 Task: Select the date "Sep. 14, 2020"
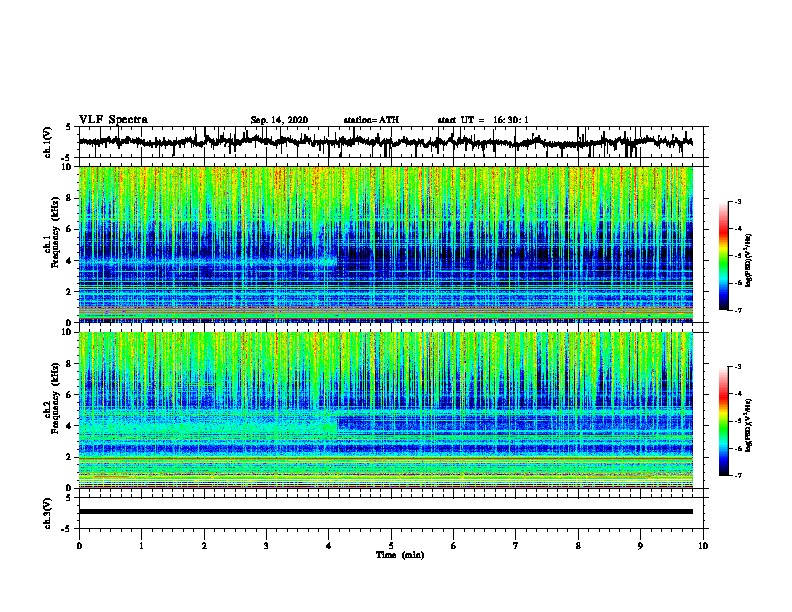[279, 120]
